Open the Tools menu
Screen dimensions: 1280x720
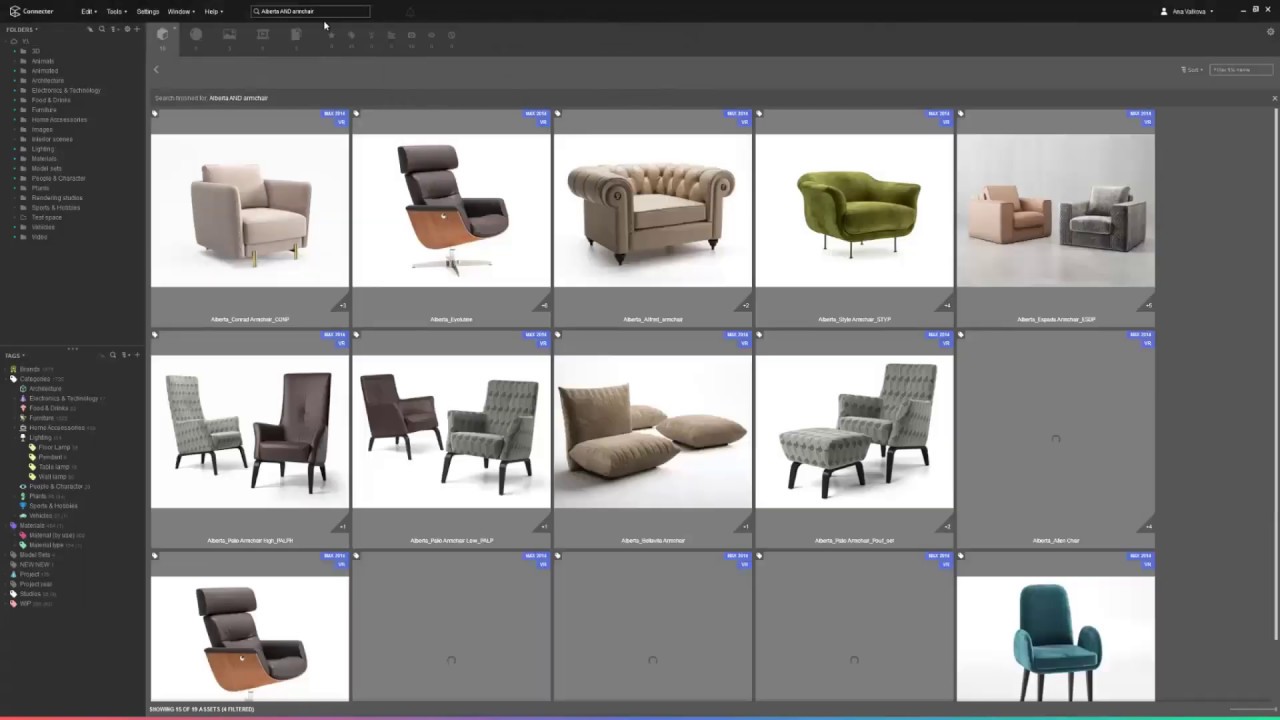click(x=116, y=11)
